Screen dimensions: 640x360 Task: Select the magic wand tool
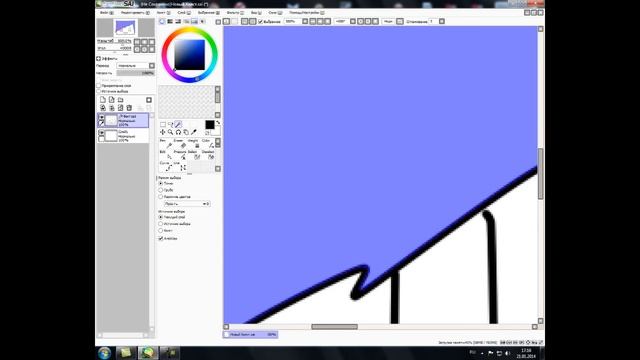point(178,124)
